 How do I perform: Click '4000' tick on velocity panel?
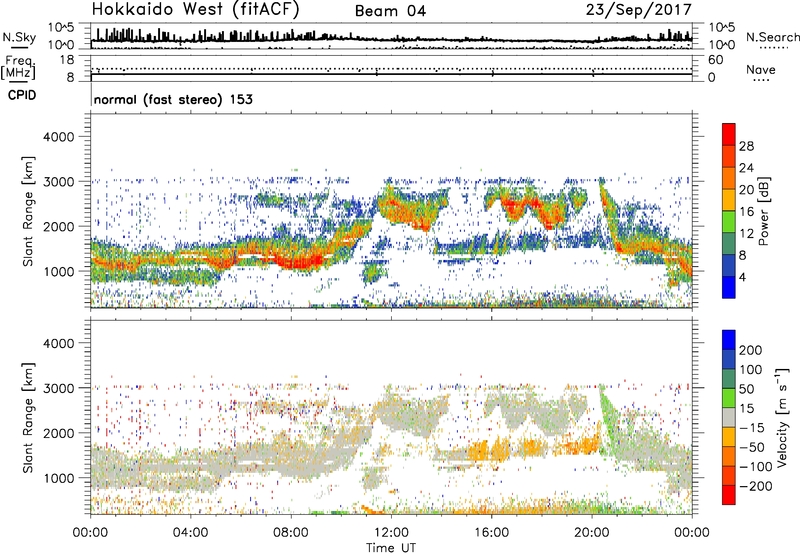59,343
